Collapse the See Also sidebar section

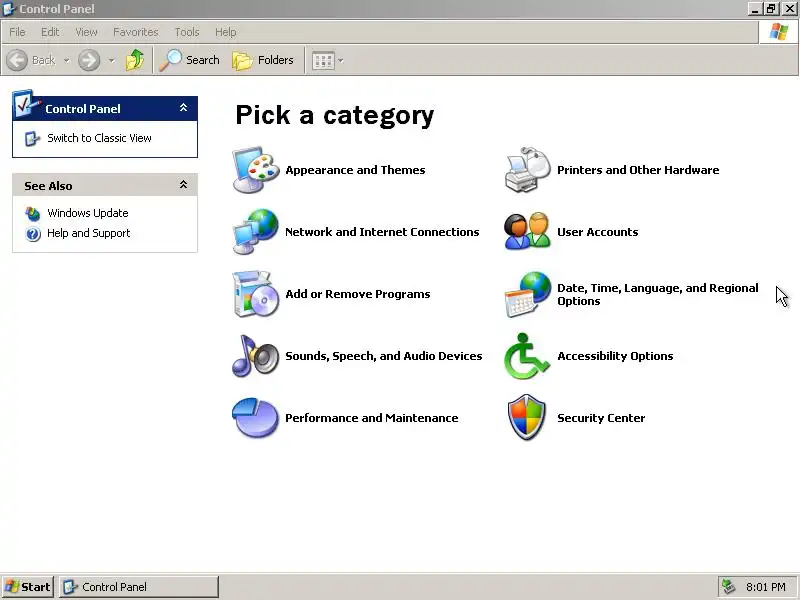(x=183, y=185)
